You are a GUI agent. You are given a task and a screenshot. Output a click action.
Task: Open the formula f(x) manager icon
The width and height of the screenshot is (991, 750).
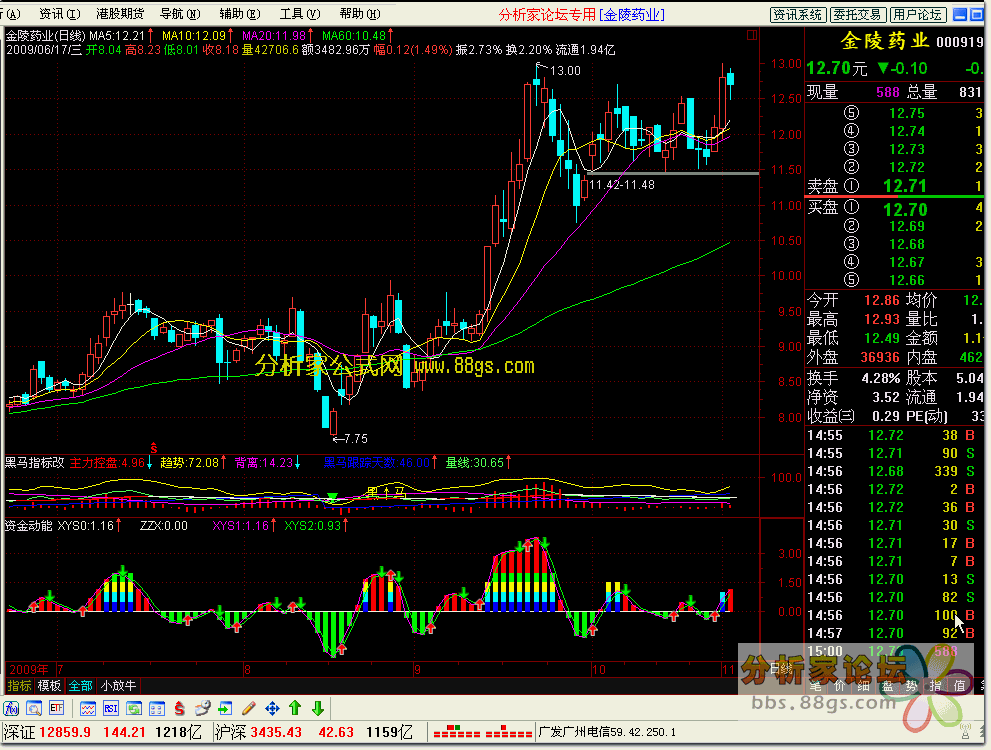click(12, 708)
